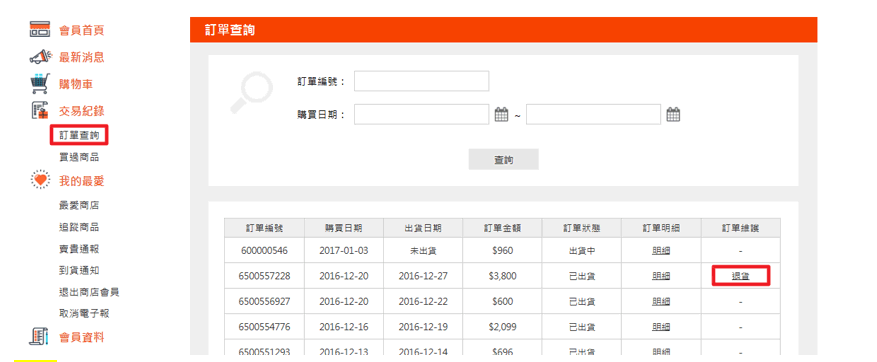Open the end date calendar picker icon
The image size is (877, 362).
pos(673,115)
